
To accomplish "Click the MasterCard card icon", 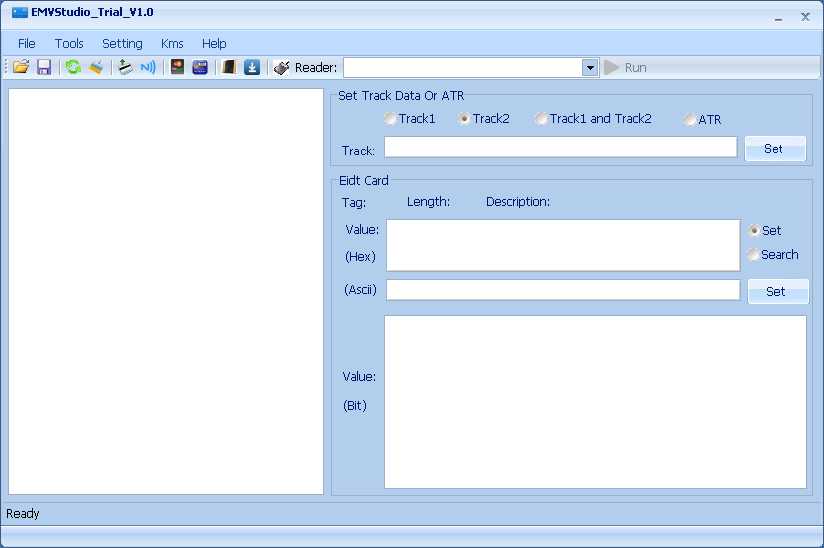I will coord(177,67).
